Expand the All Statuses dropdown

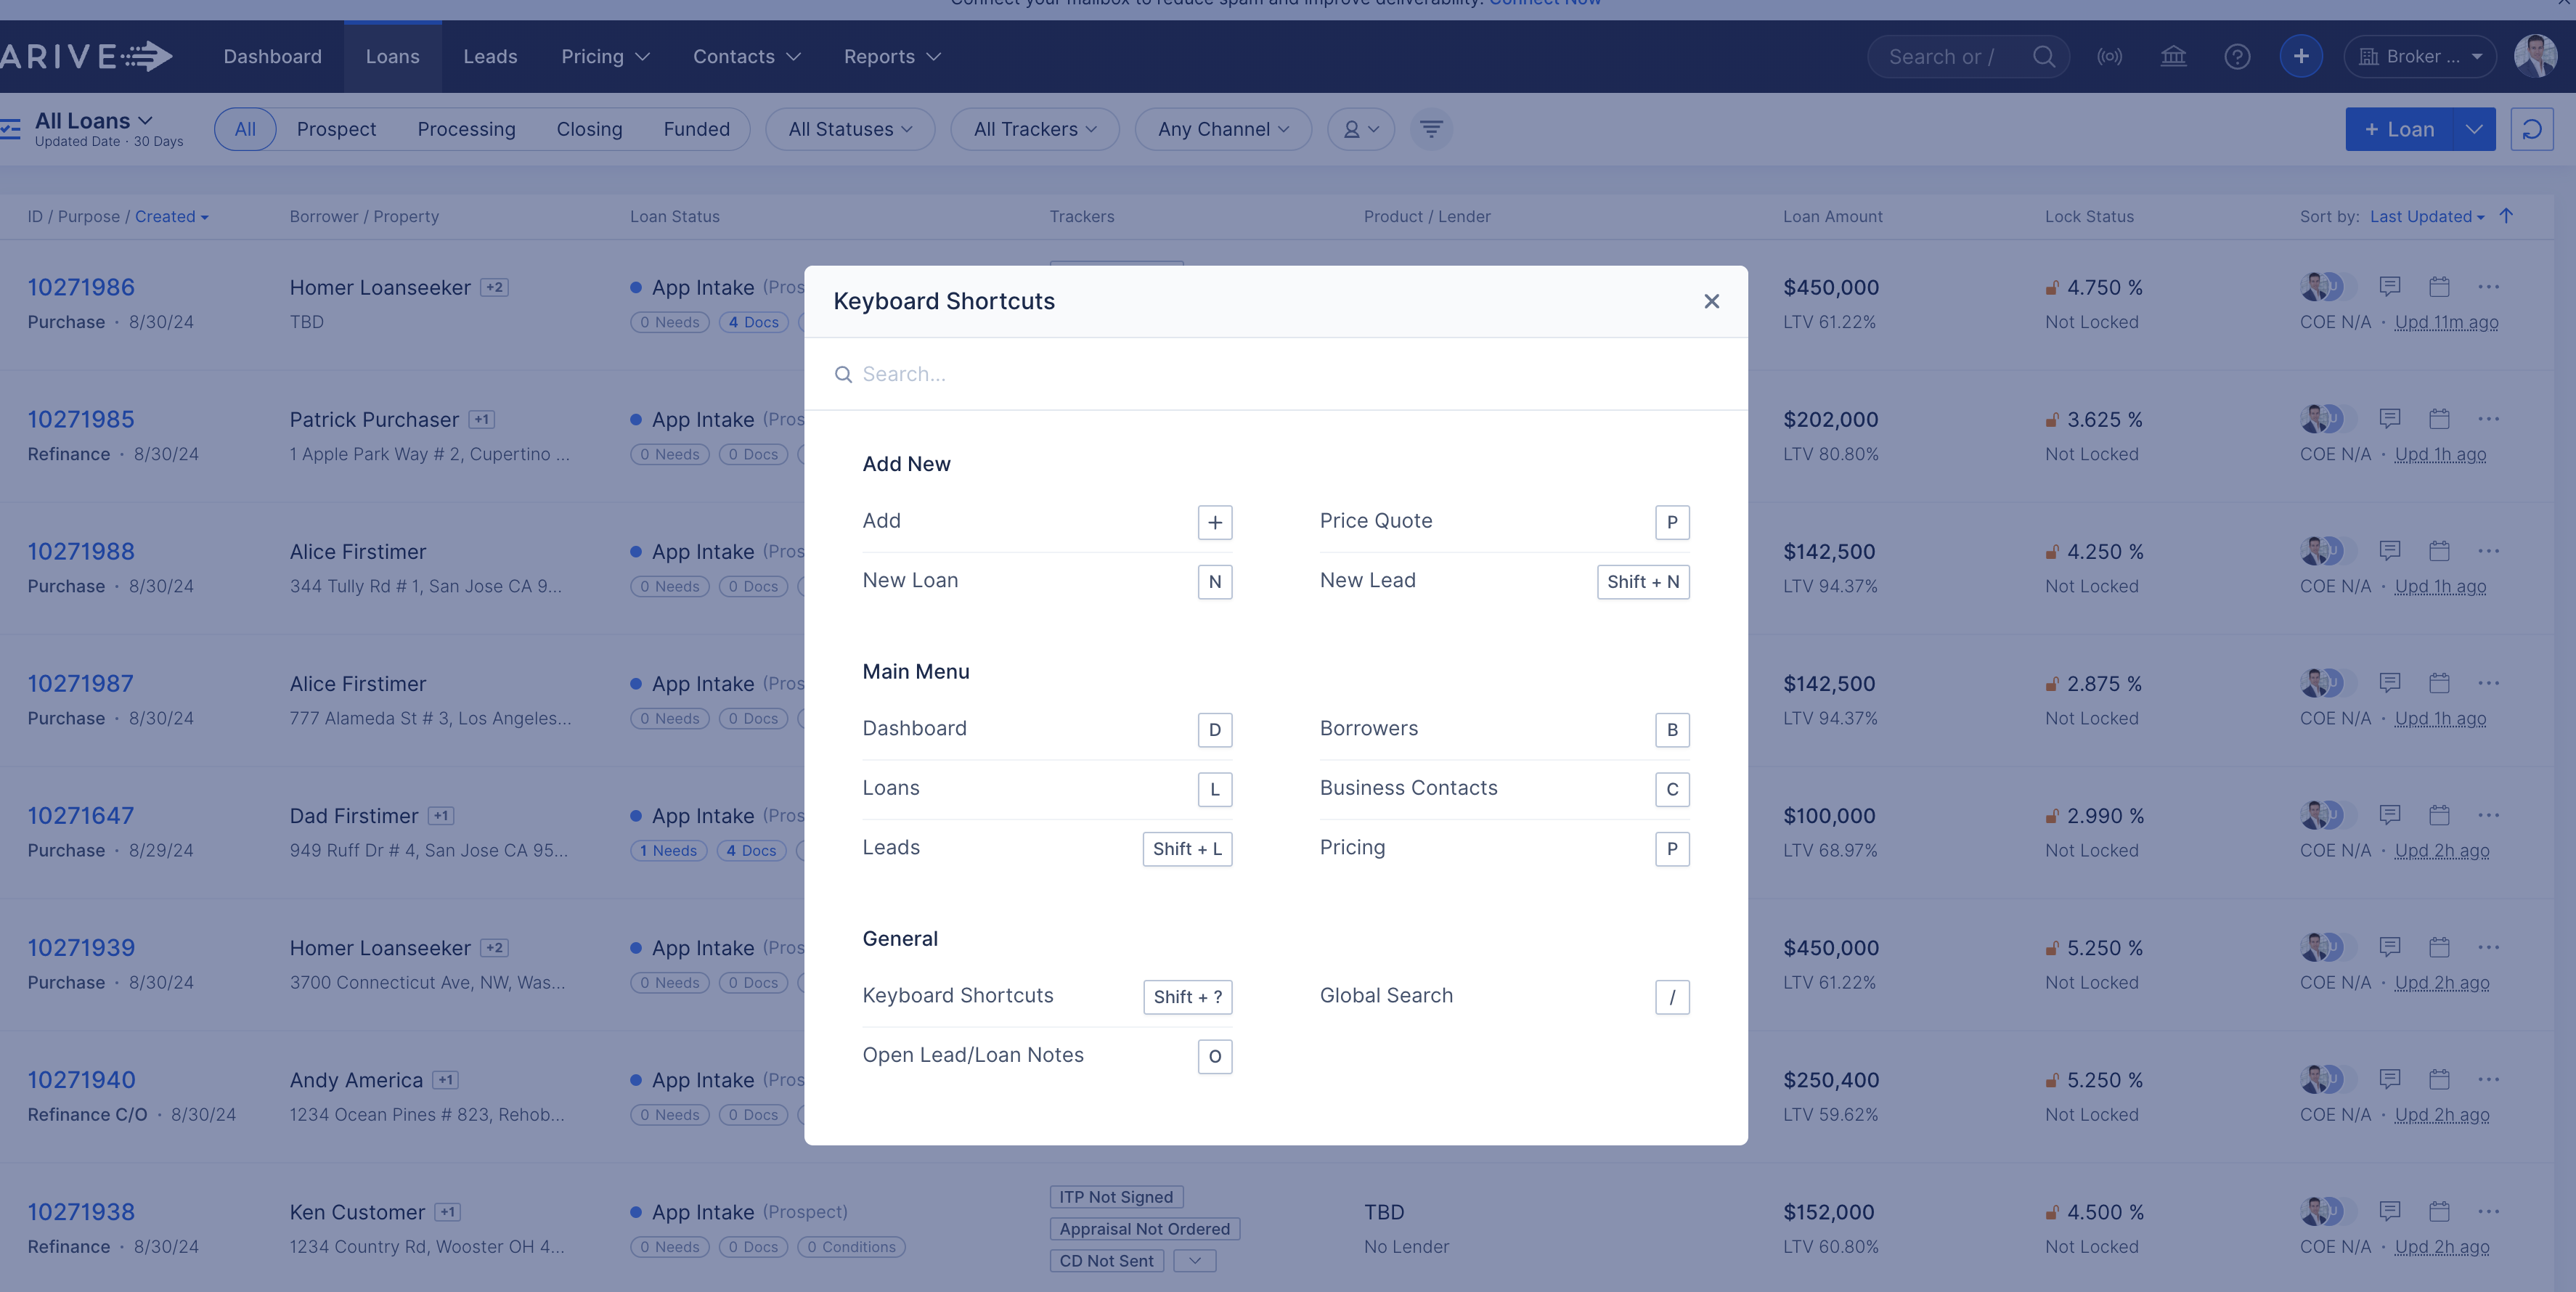[x=850, y=129]
